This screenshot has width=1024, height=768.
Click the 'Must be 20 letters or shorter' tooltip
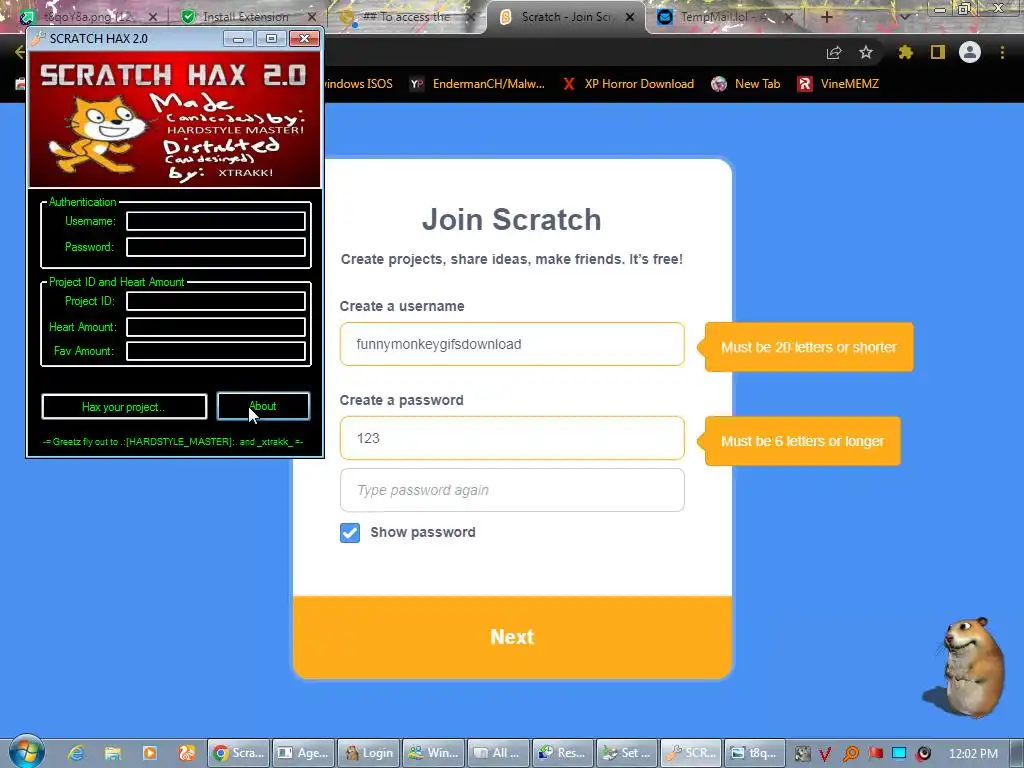[x=808, y=347]
